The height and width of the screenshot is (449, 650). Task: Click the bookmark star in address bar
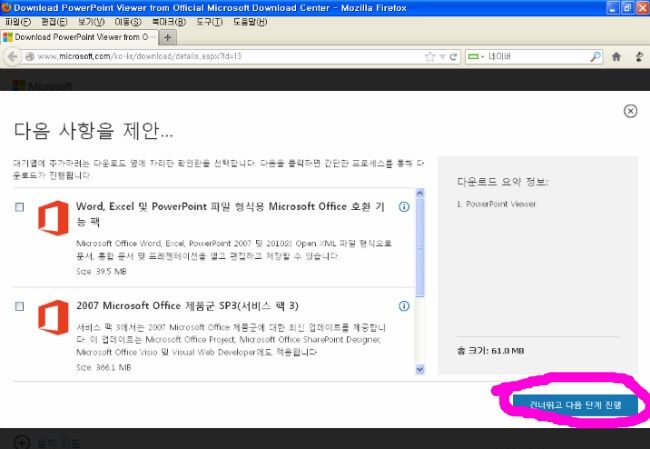[430, 57]
